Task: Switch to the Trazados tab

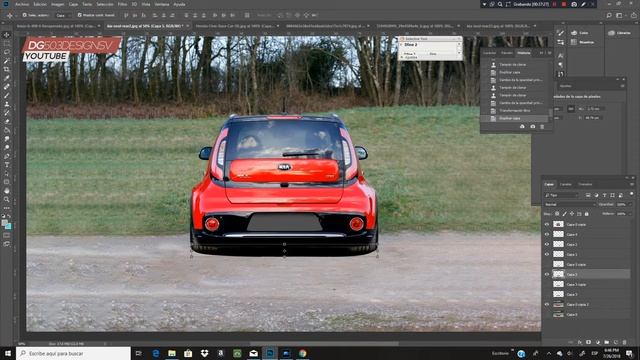Action: 585,184
